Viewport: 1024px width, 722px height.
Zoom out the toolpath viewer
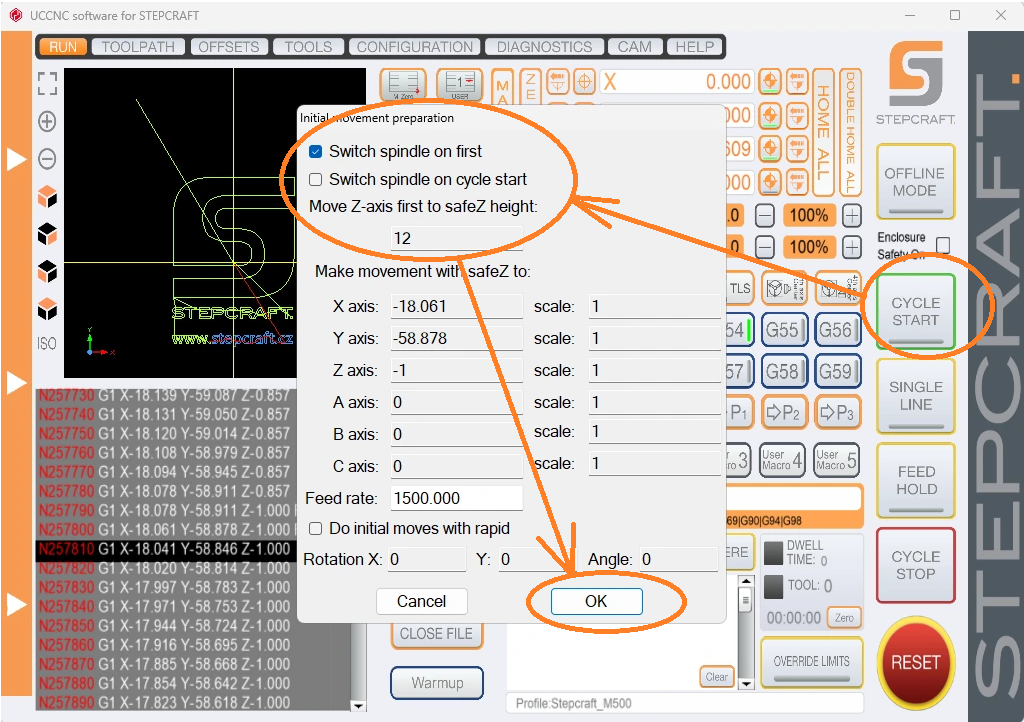click(x=47, y=159)
